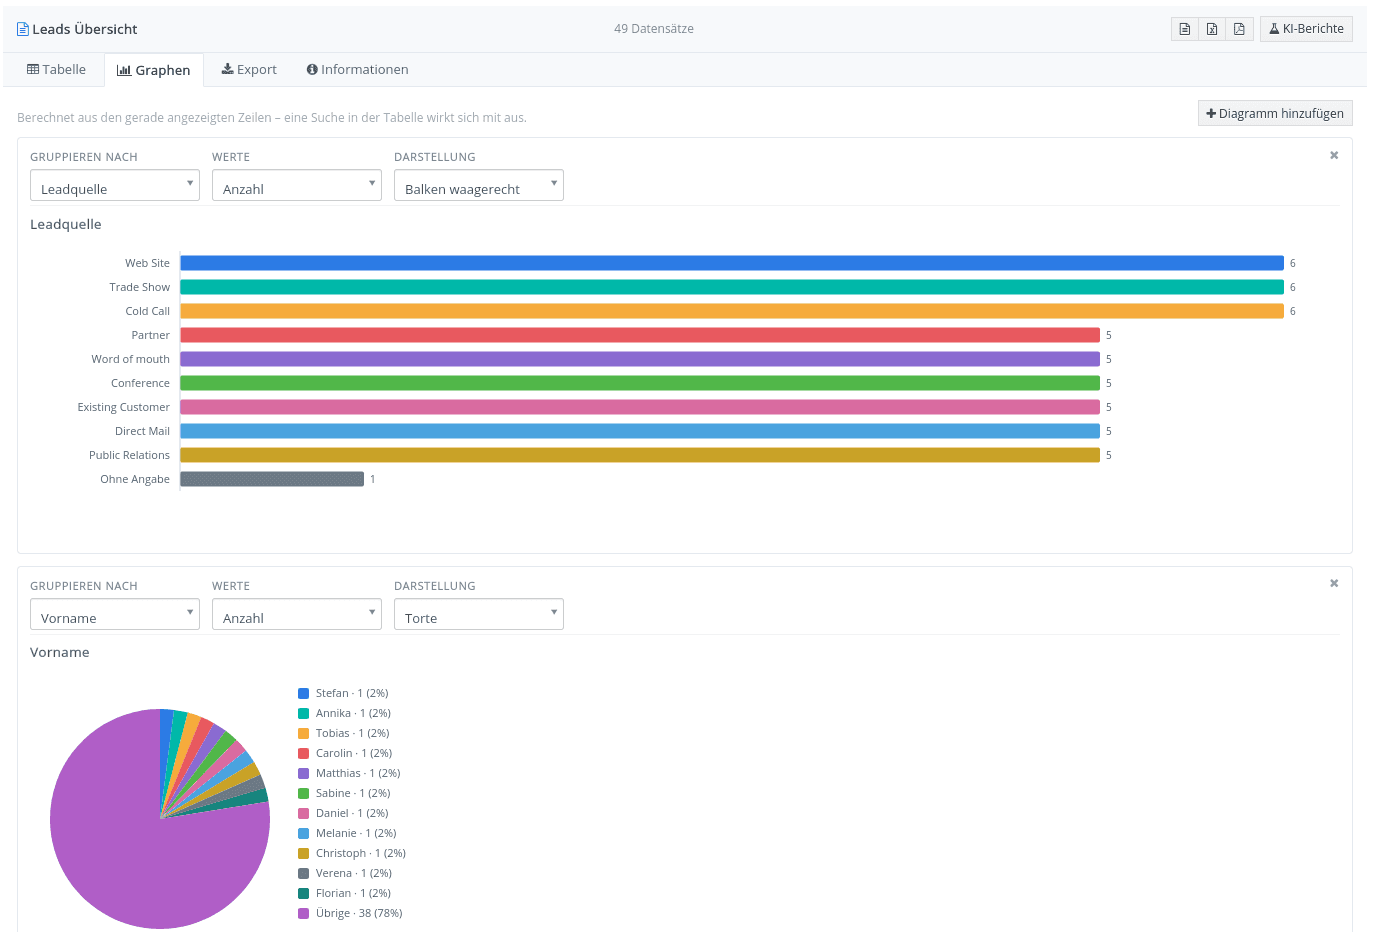Click legend entry "Carolin · 1 (2%)"

click(x=345, y=753)
